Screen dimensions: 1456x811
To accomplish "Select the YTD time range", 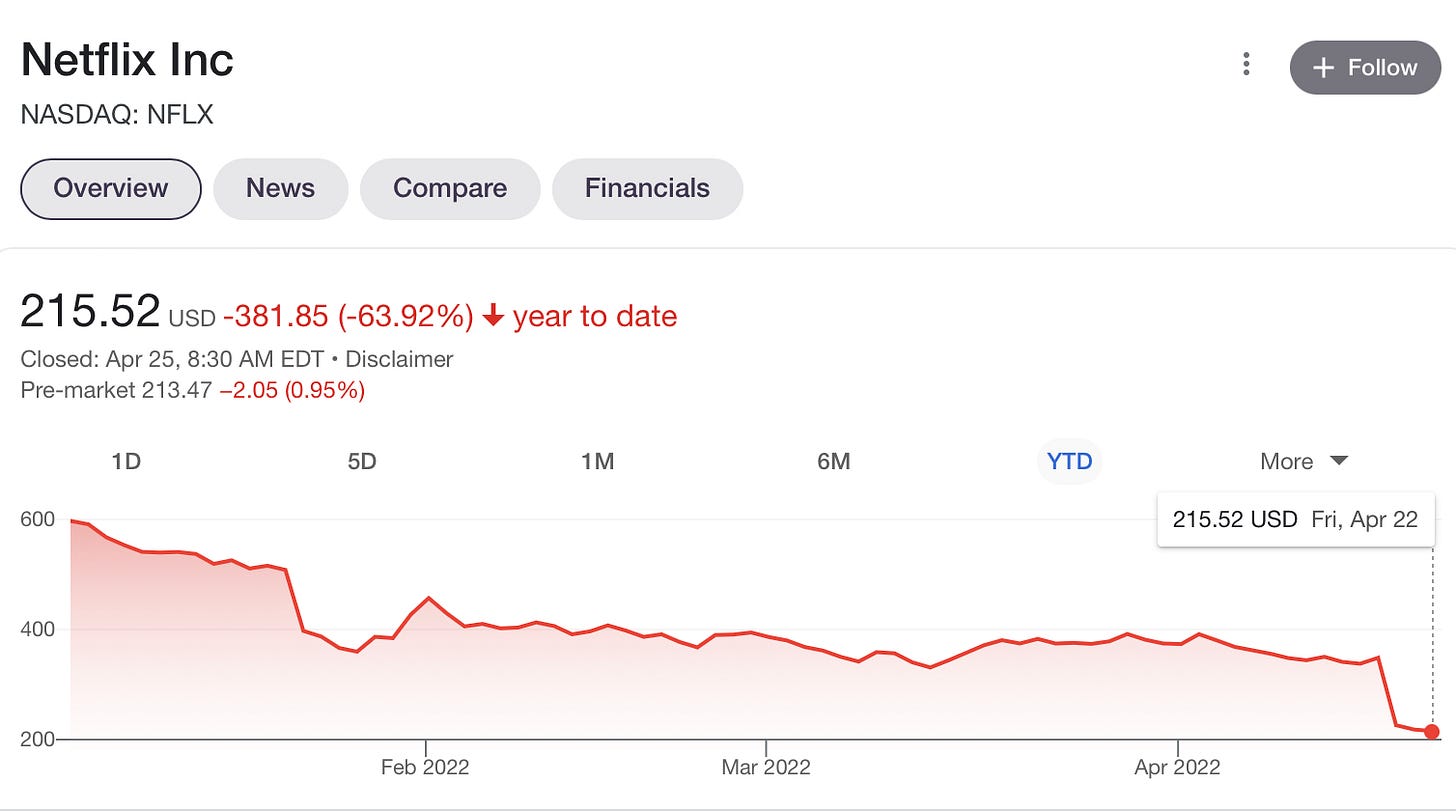I will 1069,461.
